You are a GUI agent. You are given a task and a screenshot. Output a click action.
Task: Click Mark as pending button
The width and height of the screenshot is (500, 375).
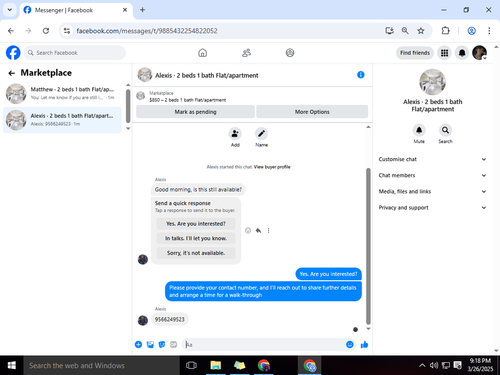click(195, 112)
